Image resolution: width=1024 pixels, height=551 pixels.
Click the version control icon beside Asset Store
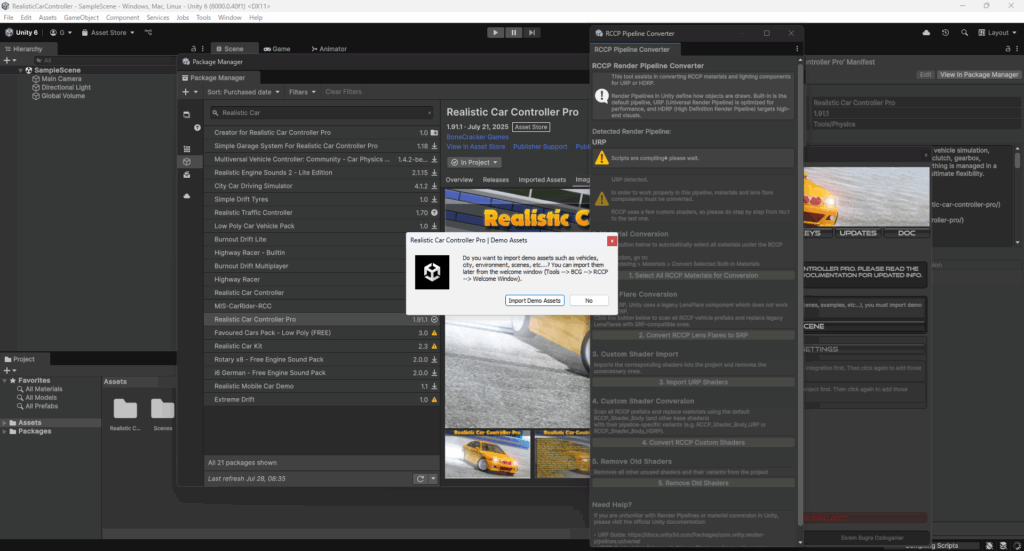[146, 32]
